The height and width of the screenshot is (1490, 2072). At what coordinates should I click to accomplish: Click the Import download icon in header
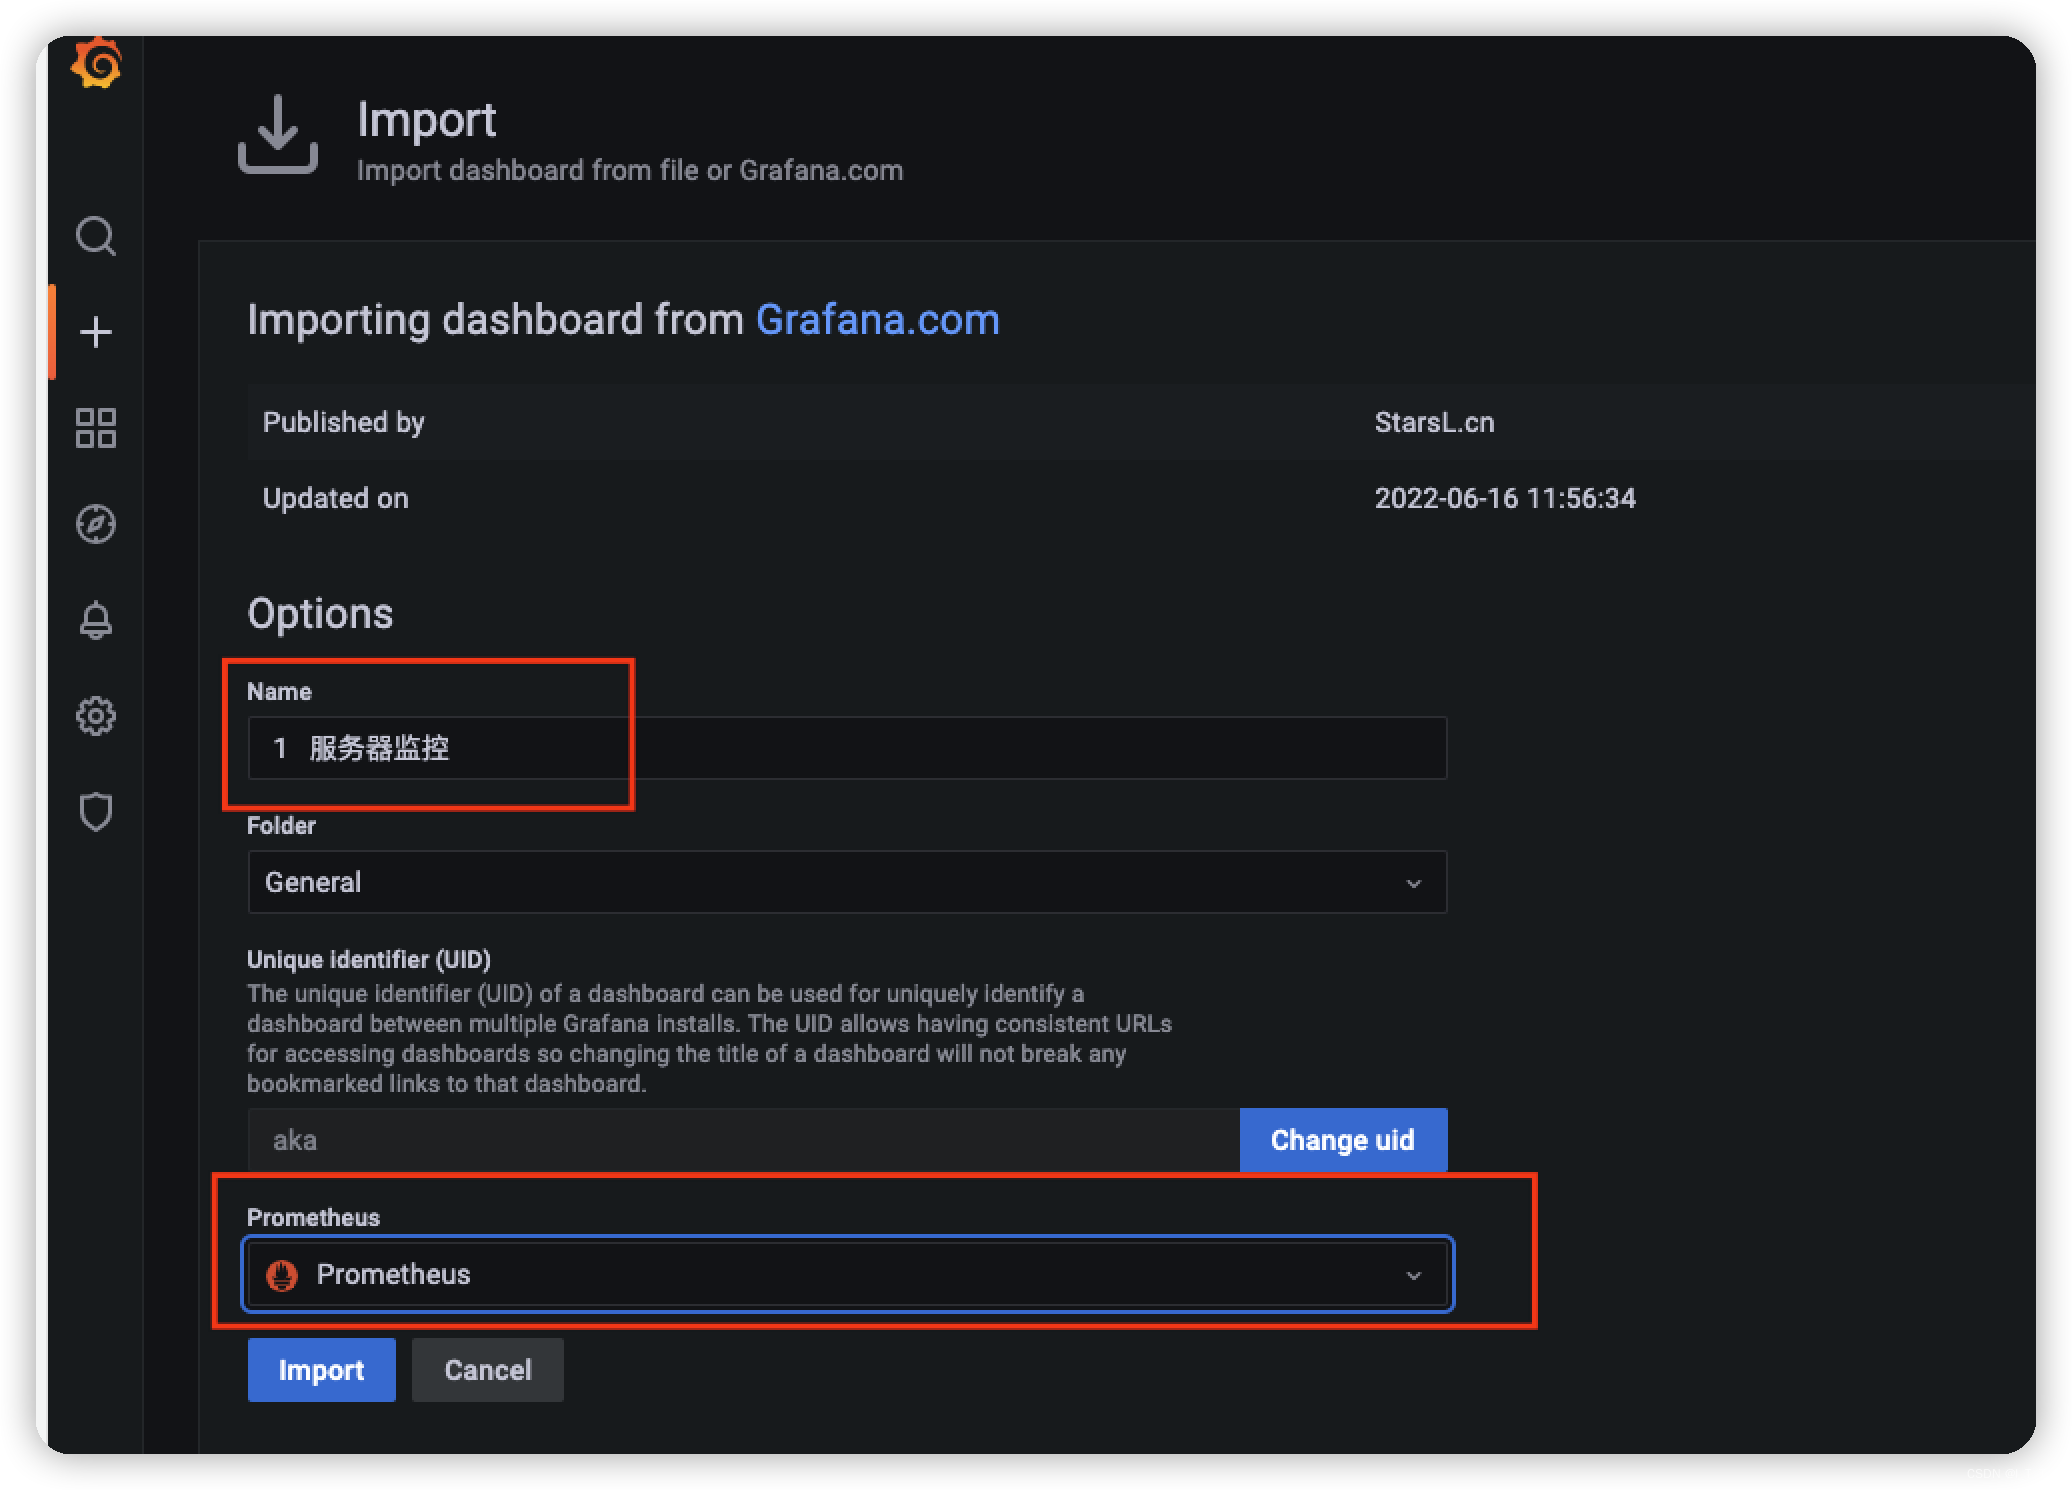coord(278,135)
